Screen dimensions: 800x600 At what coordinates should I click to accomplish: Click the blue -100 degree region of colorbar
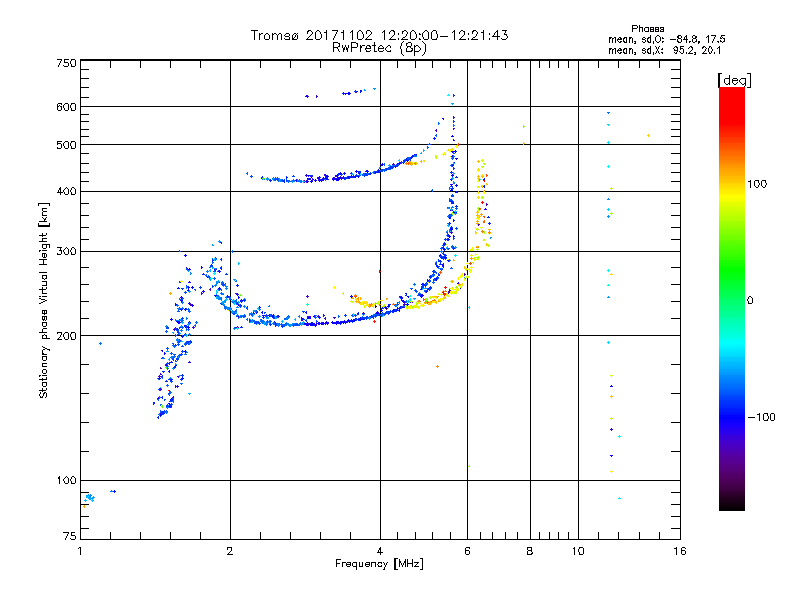(732, 417)
